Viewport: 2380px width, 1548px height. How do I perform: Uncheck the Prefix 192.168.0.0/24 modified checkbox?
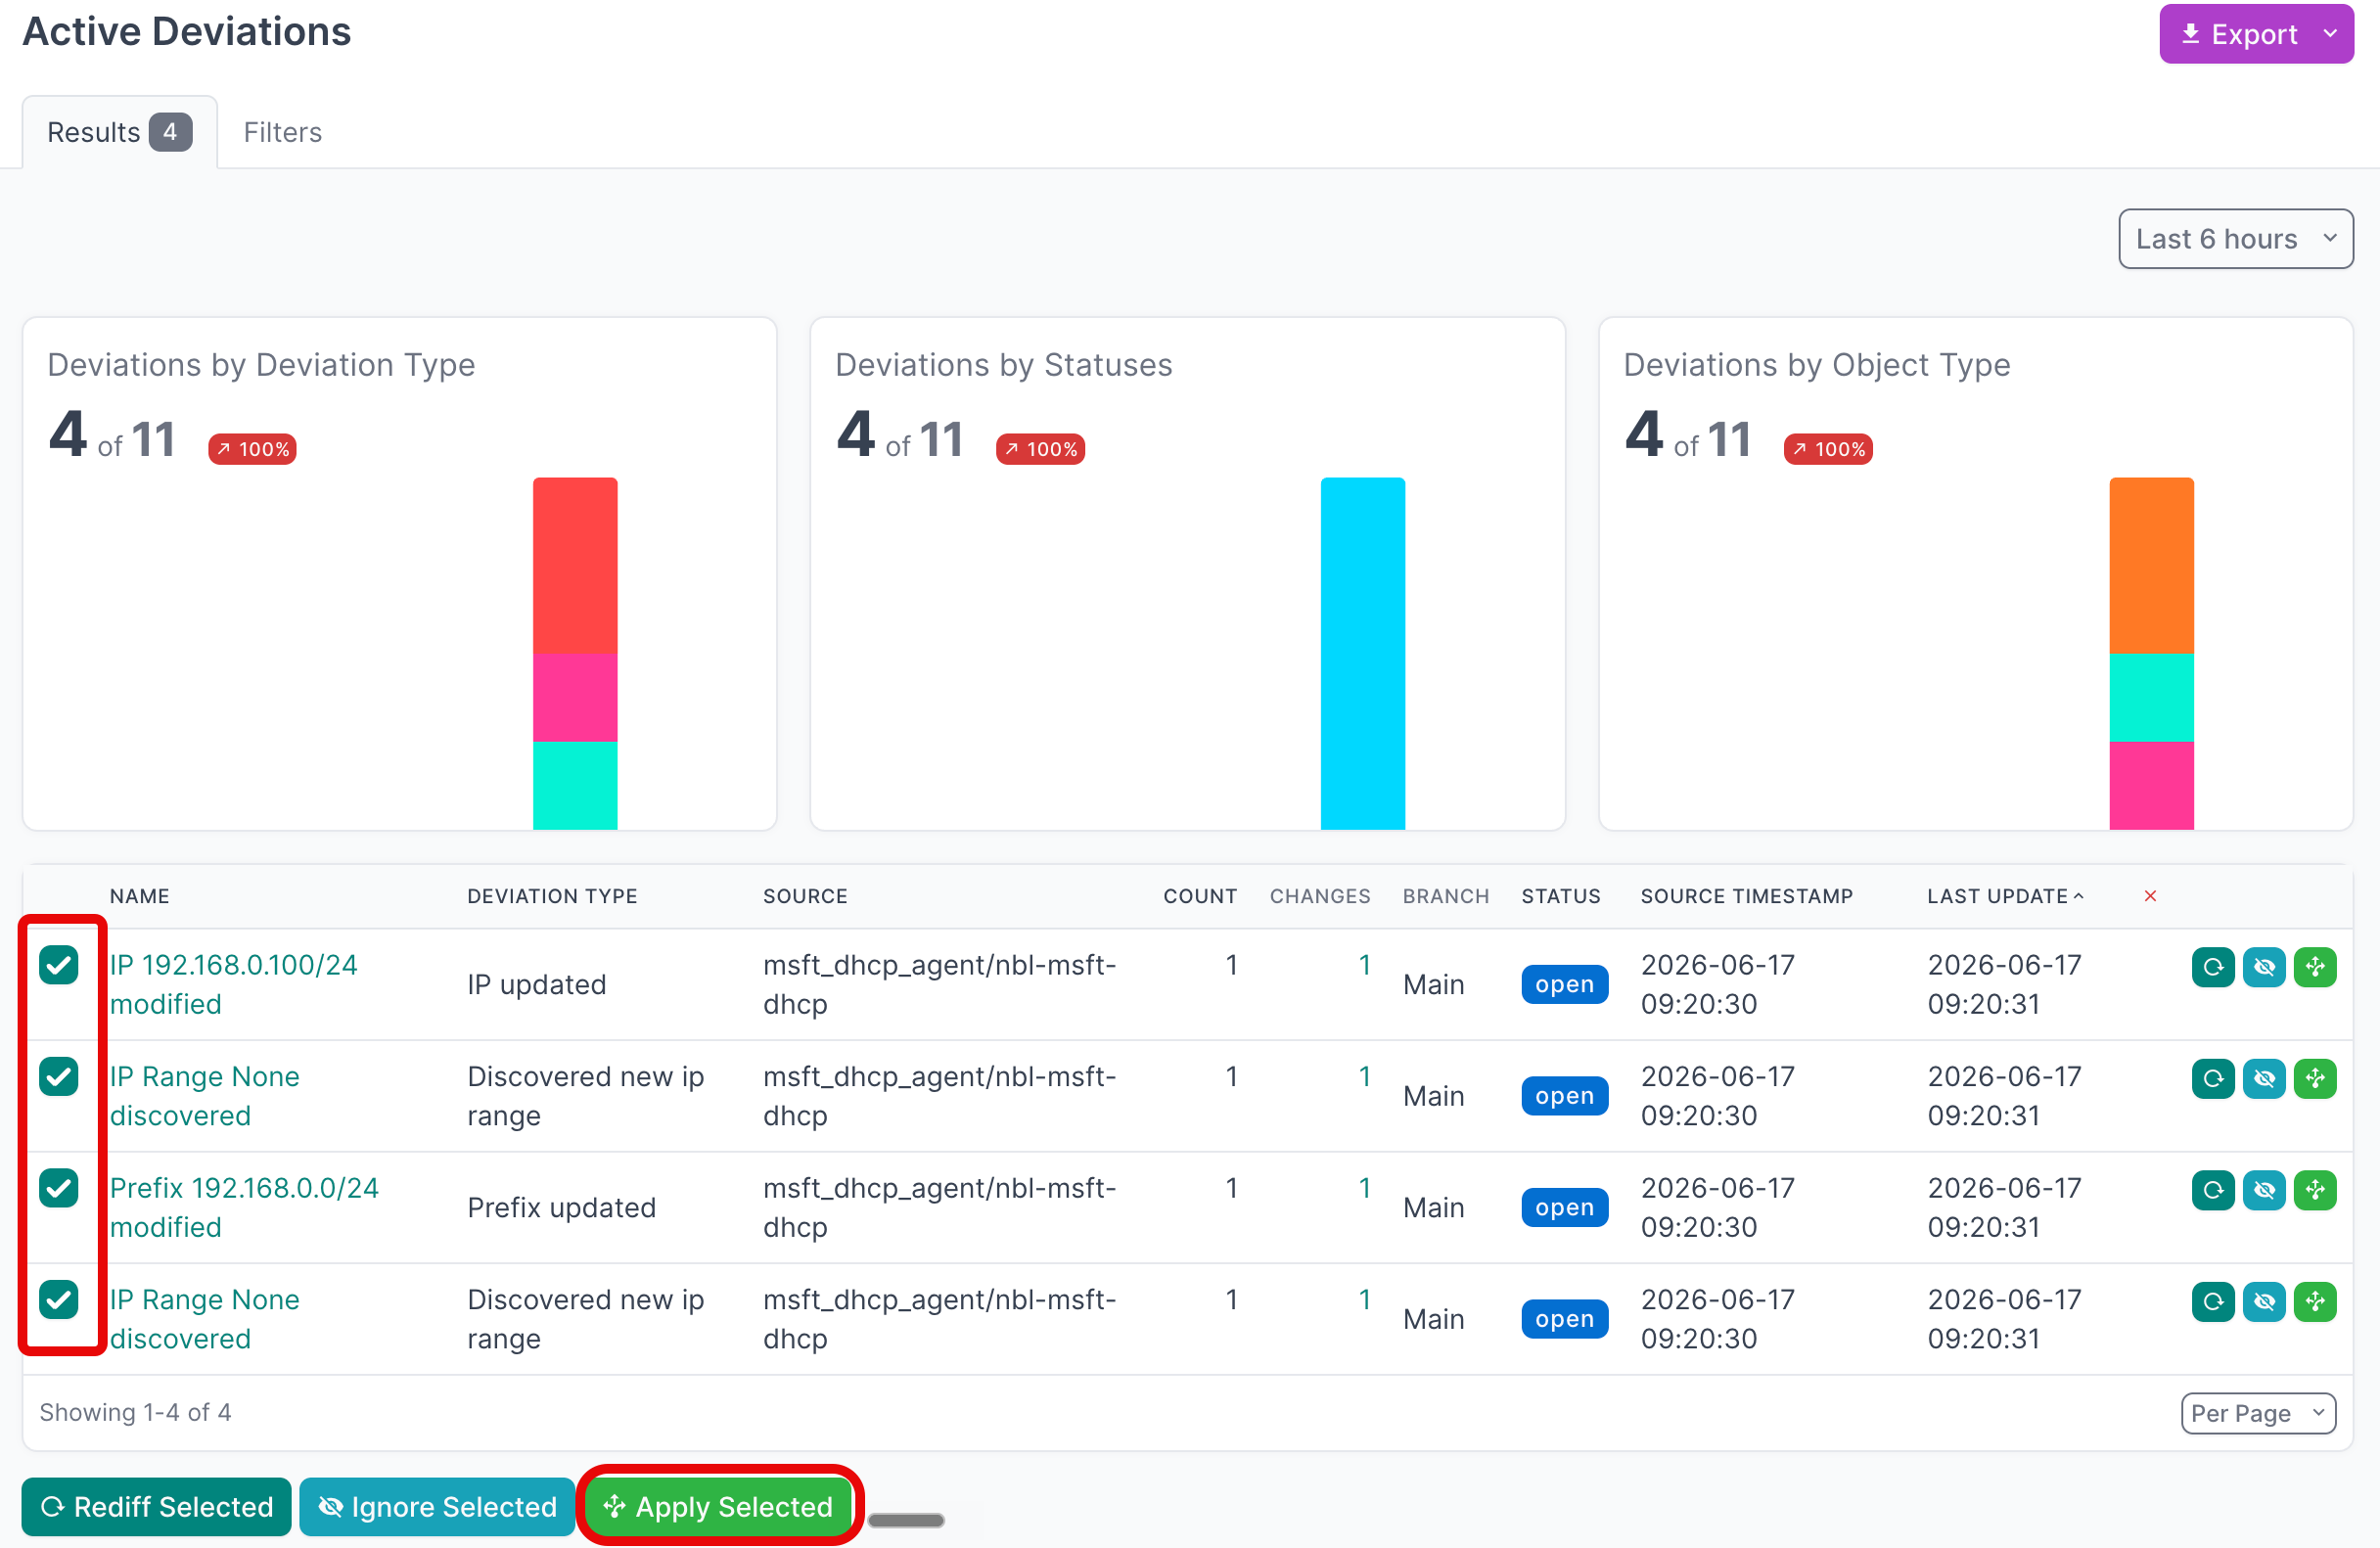point(59,1188)
